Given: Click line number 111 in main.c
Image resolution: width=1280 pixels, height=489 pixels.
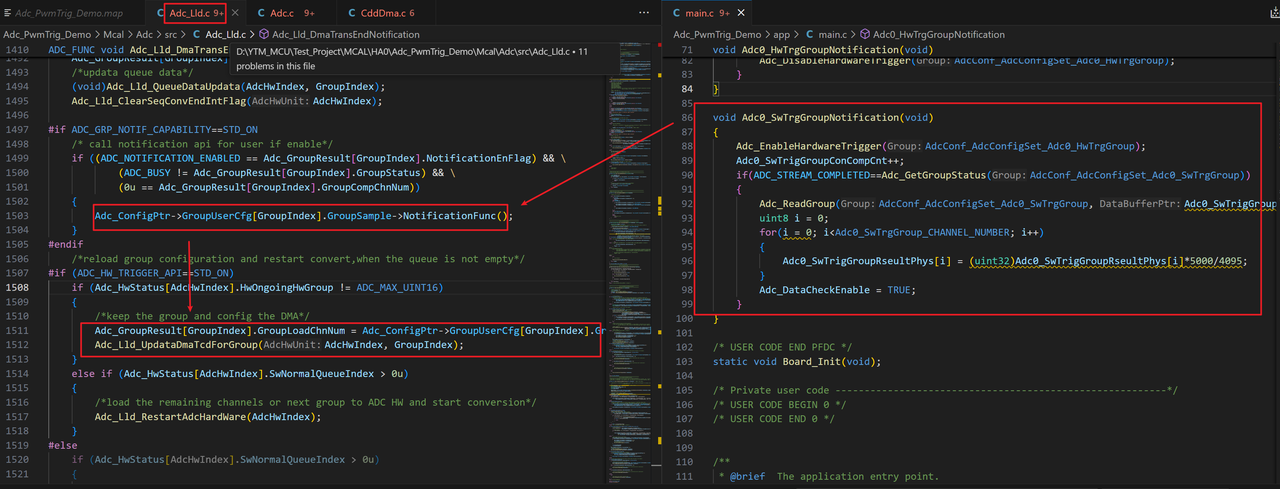Looking at the screenshot, I should pyautogui.click(x=684, y=476).
